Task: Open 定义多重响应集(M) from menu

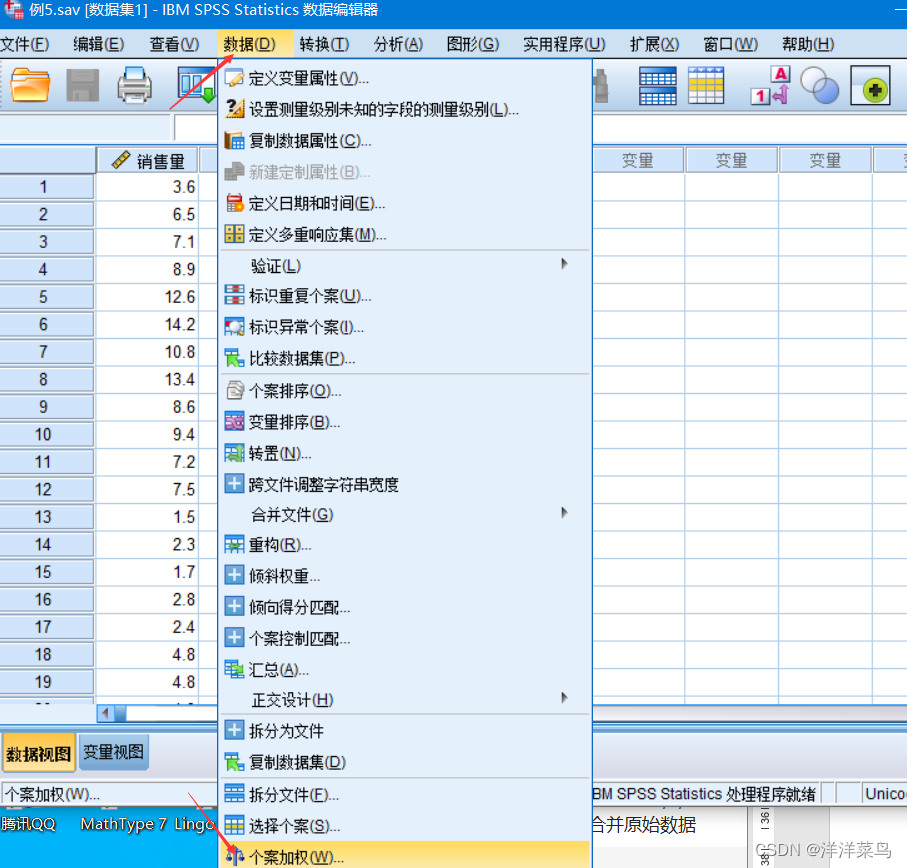Action: 405,235
